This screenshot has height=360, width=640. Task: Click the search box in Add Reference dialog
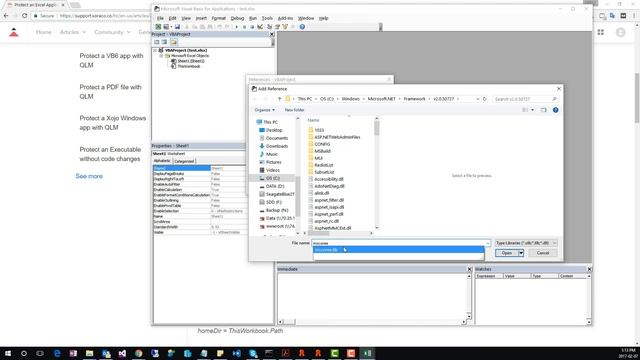(524, 99)
